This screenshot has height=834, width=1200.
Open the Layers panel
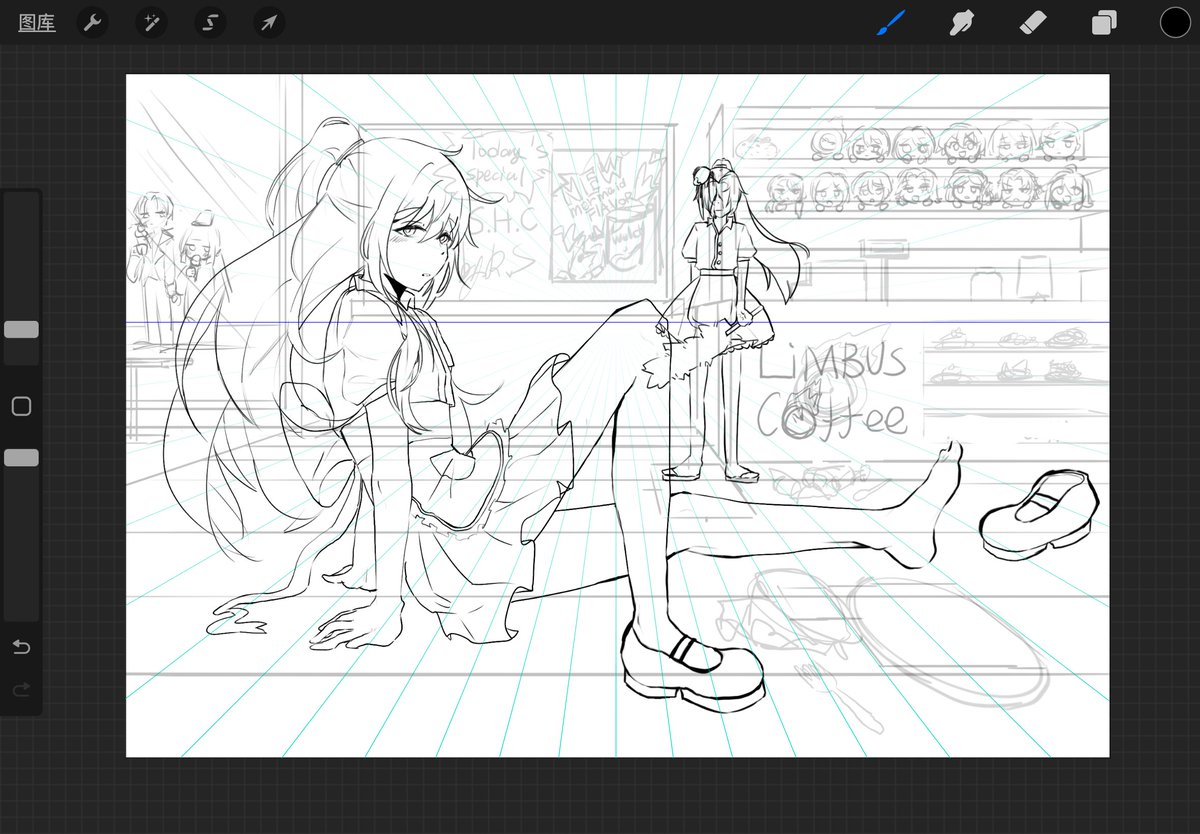(x=1104, y=23)
